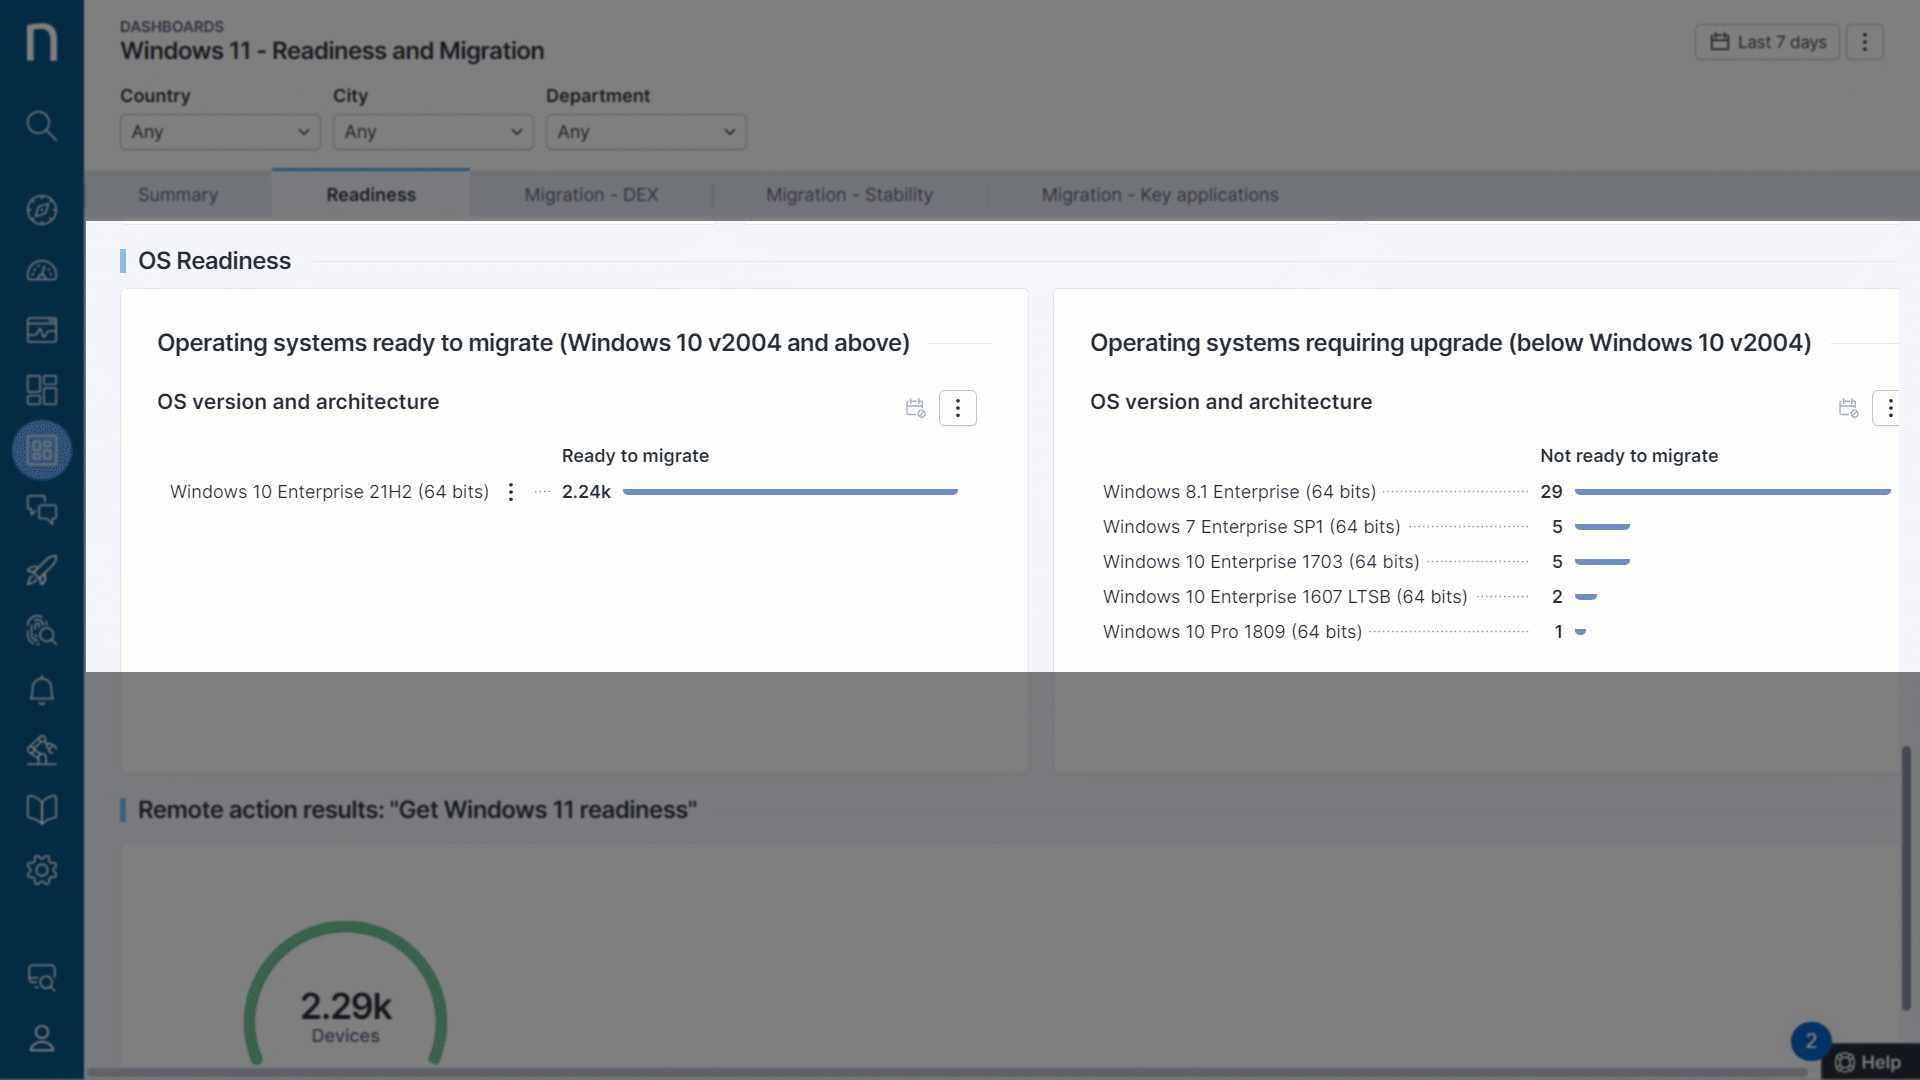
Task: Open the settings gear icon
Action: pyautogui.click(x=41, y=870)
